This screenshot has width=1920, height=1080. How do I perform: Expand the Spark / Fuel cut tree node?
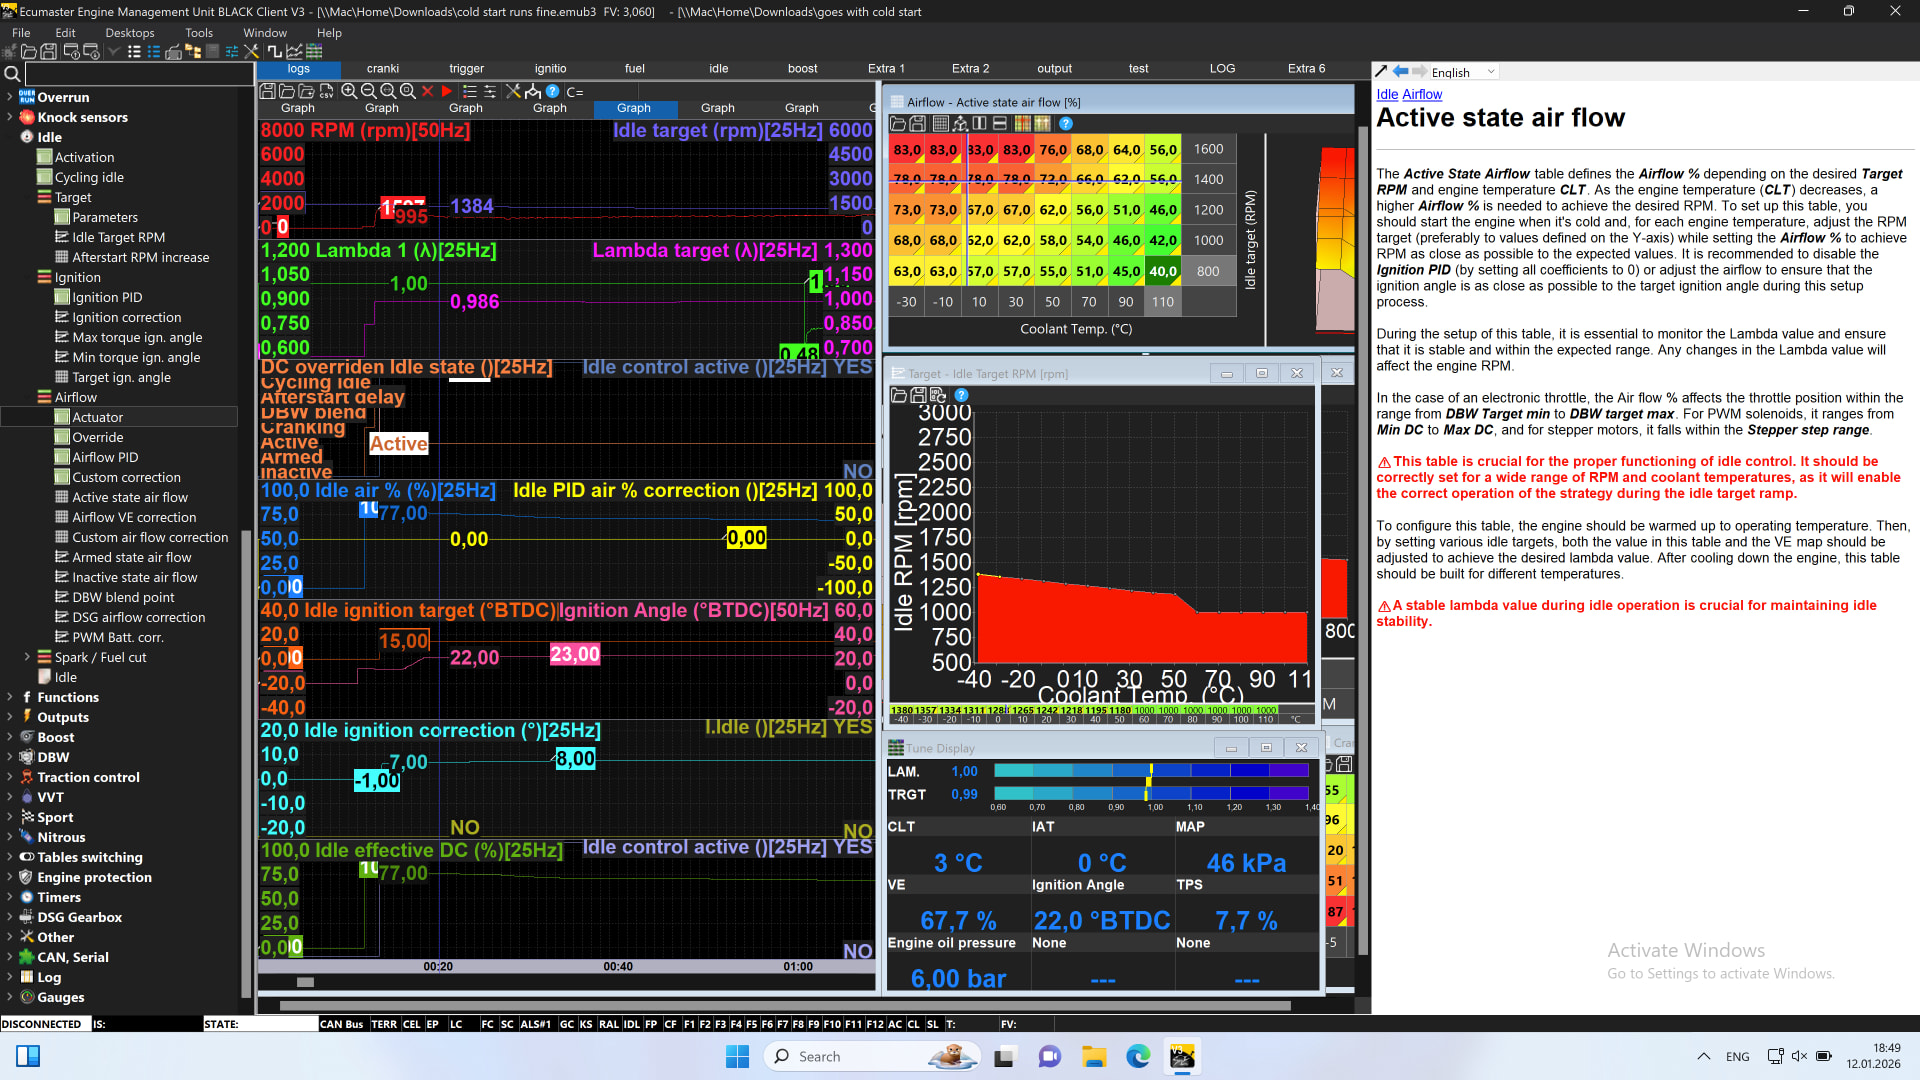27,657
